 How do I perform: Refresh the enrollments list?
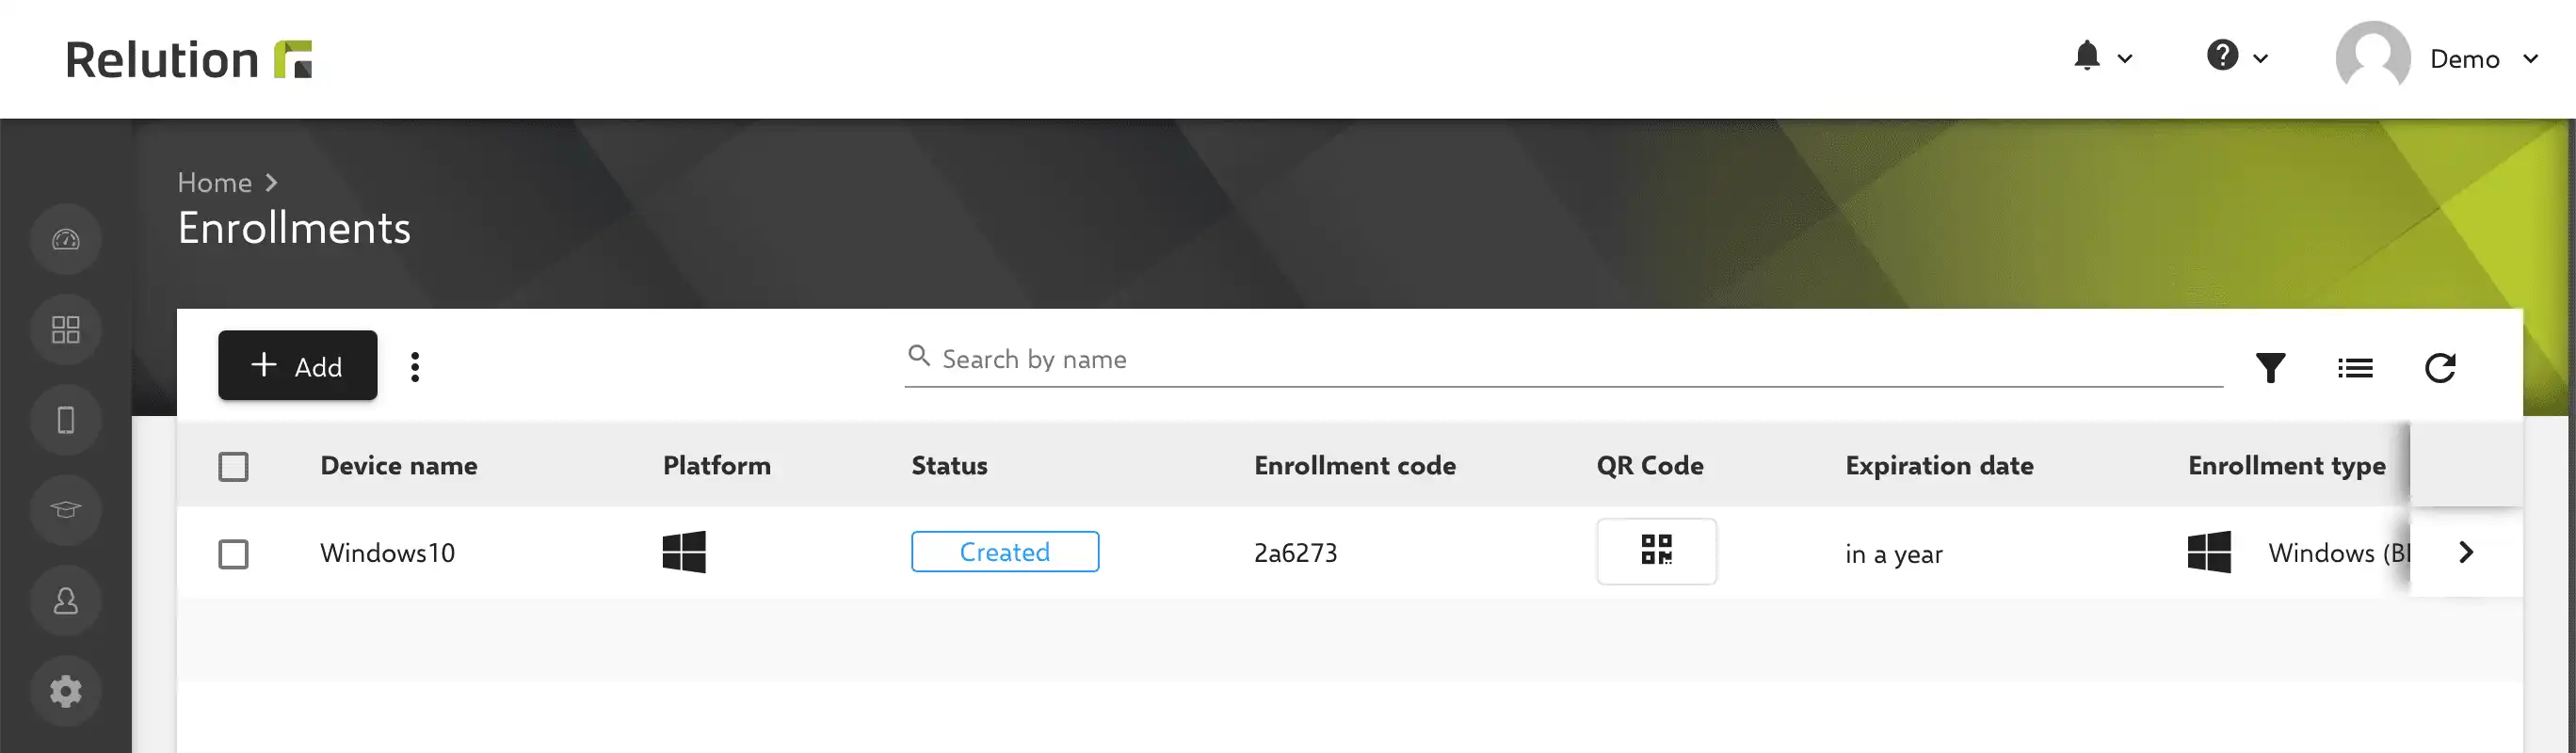[2440, 368]
